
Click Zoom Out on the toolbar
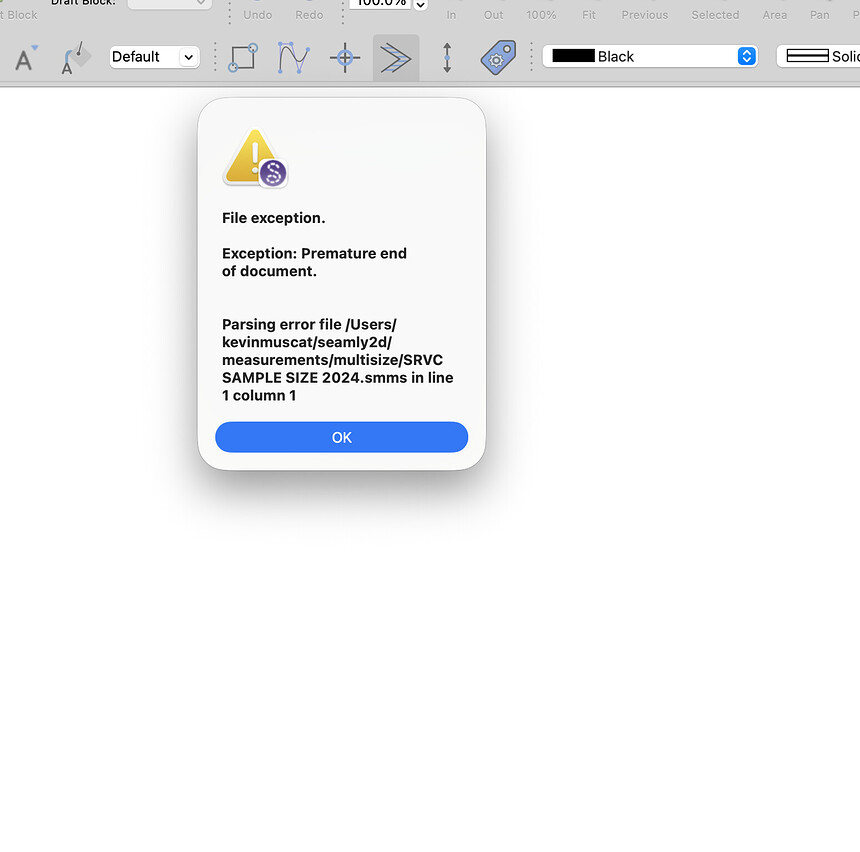click(493, 15)
